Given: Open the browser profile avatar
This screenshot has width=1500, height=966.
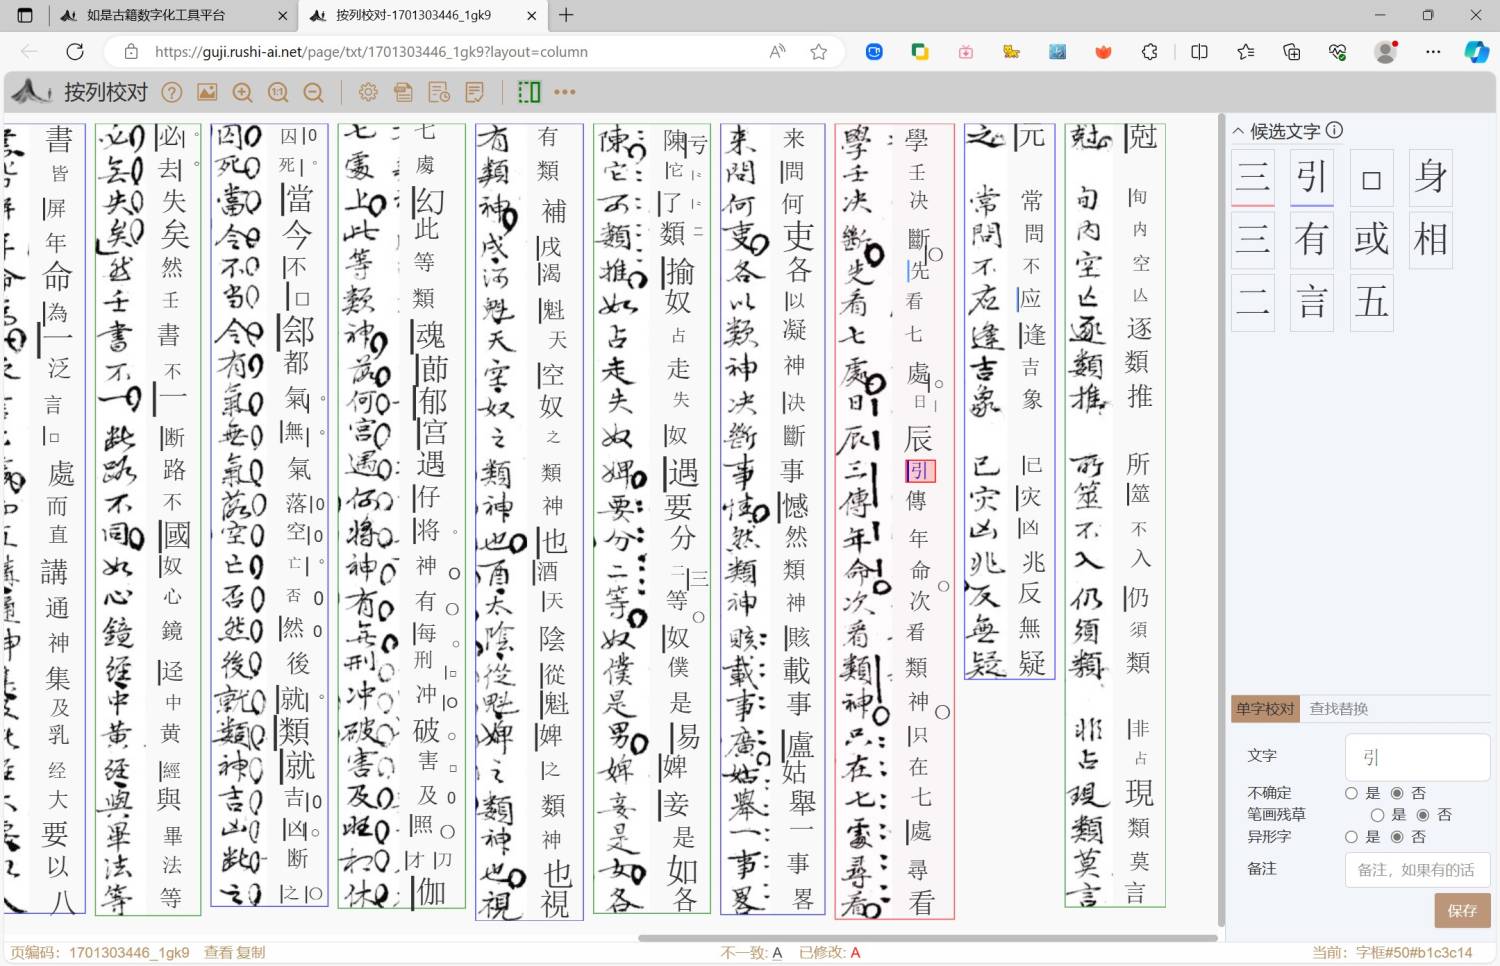Looking at the screenshot, I should click(1386, 52).
